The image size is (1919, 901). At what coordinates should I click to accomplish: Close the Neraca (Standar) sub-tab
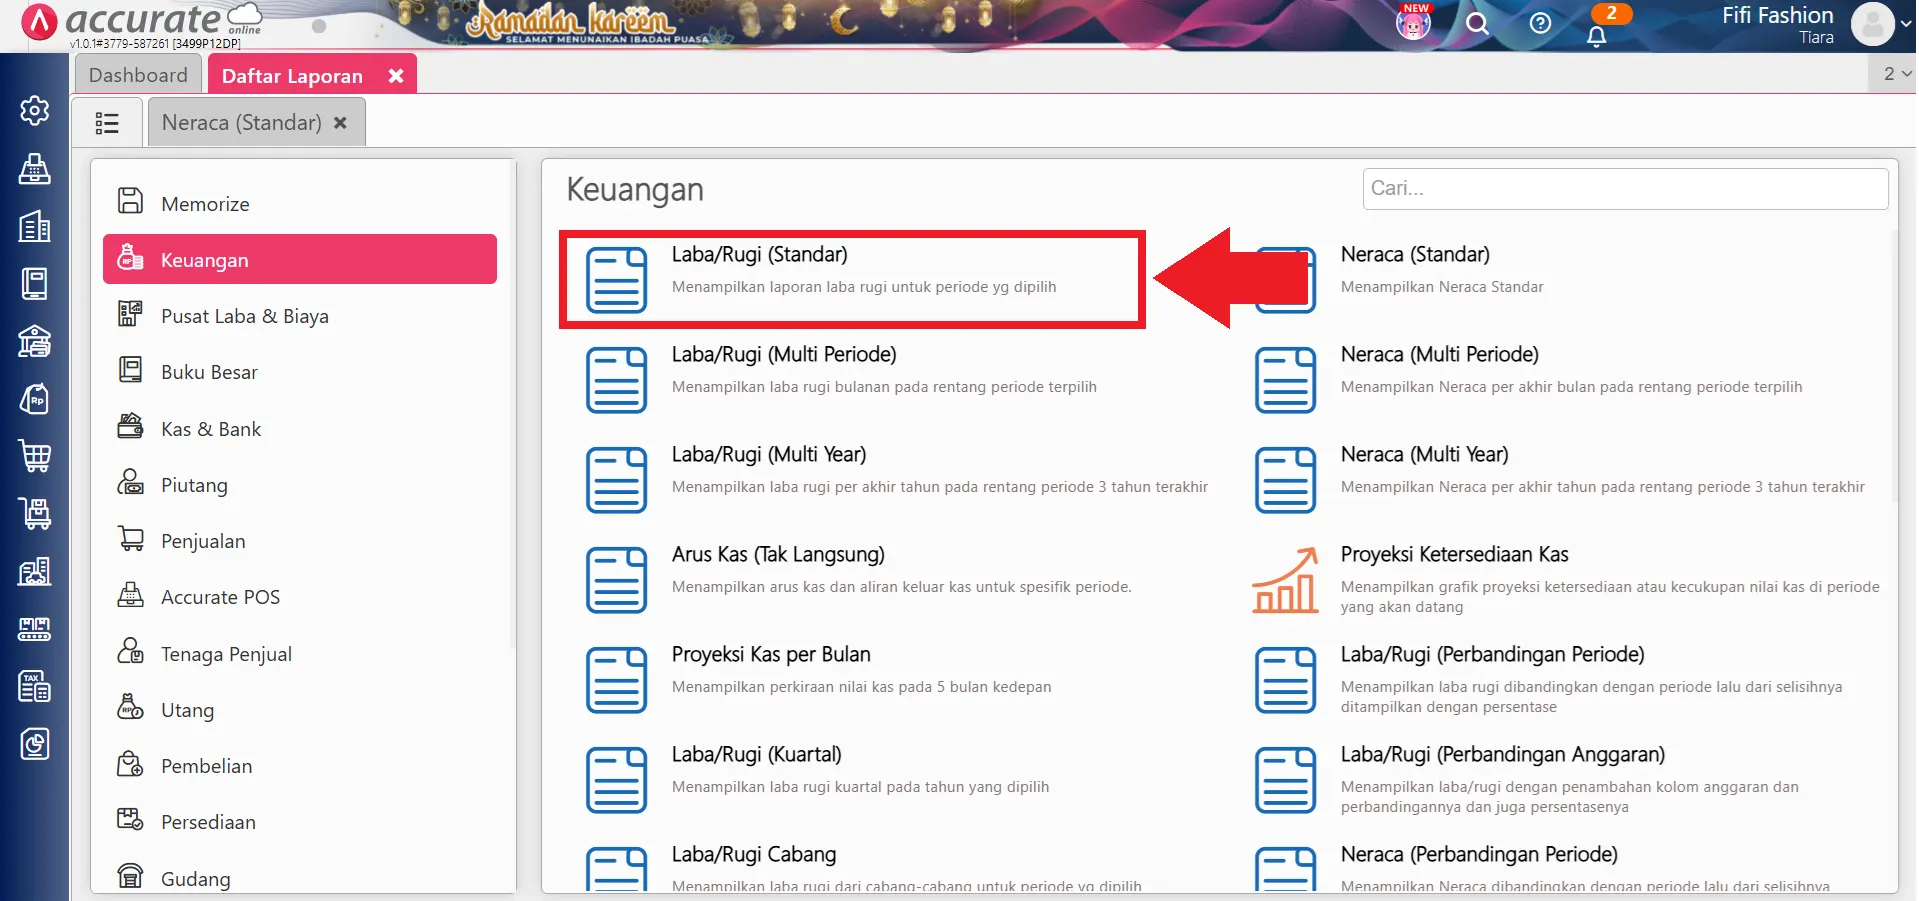tap(341, 123)
